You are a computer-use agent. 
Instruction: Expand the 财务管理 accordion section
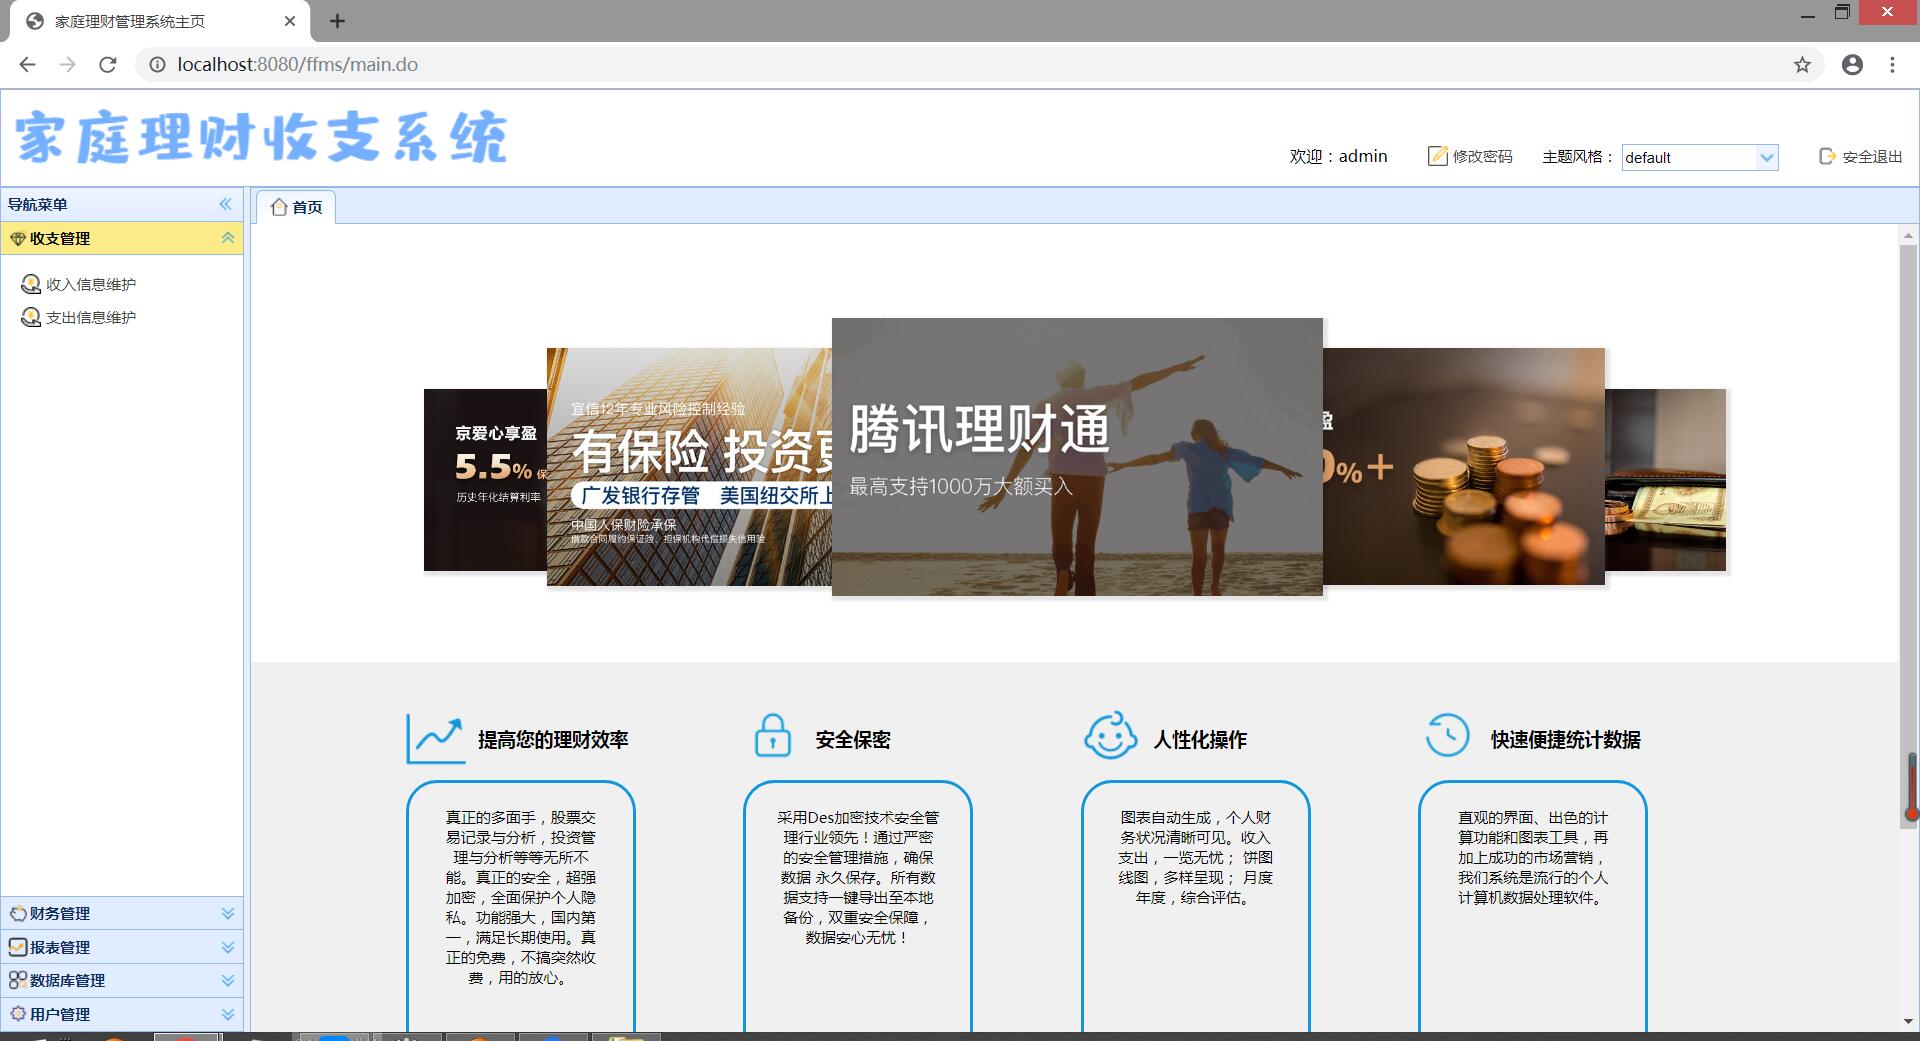click(227, 913)
